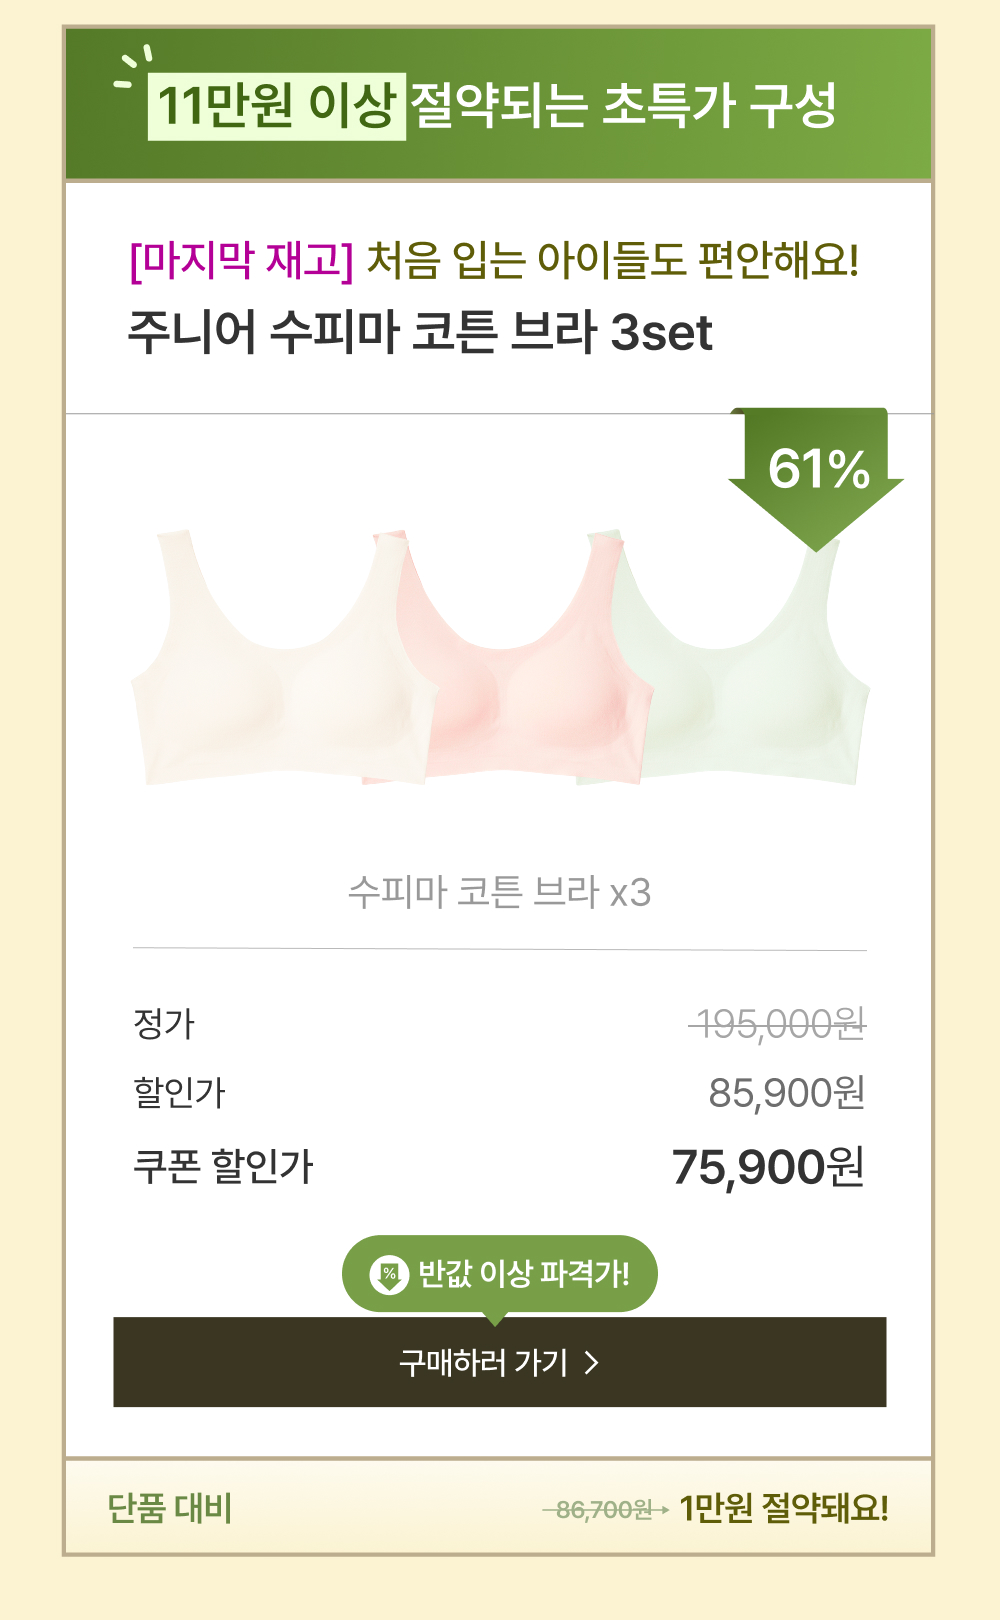Click the 75,900원 coupon price
1000x1620 pixels.
[767, 1167]
